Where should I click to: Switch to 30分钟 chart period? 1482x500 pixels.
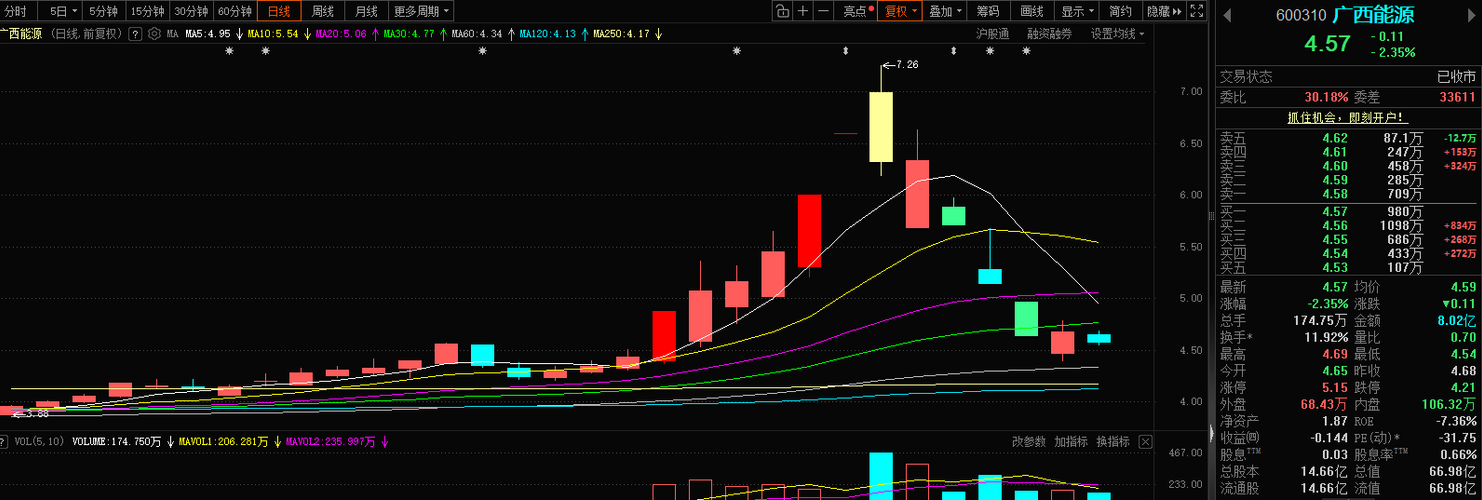(x=191, y=11)
